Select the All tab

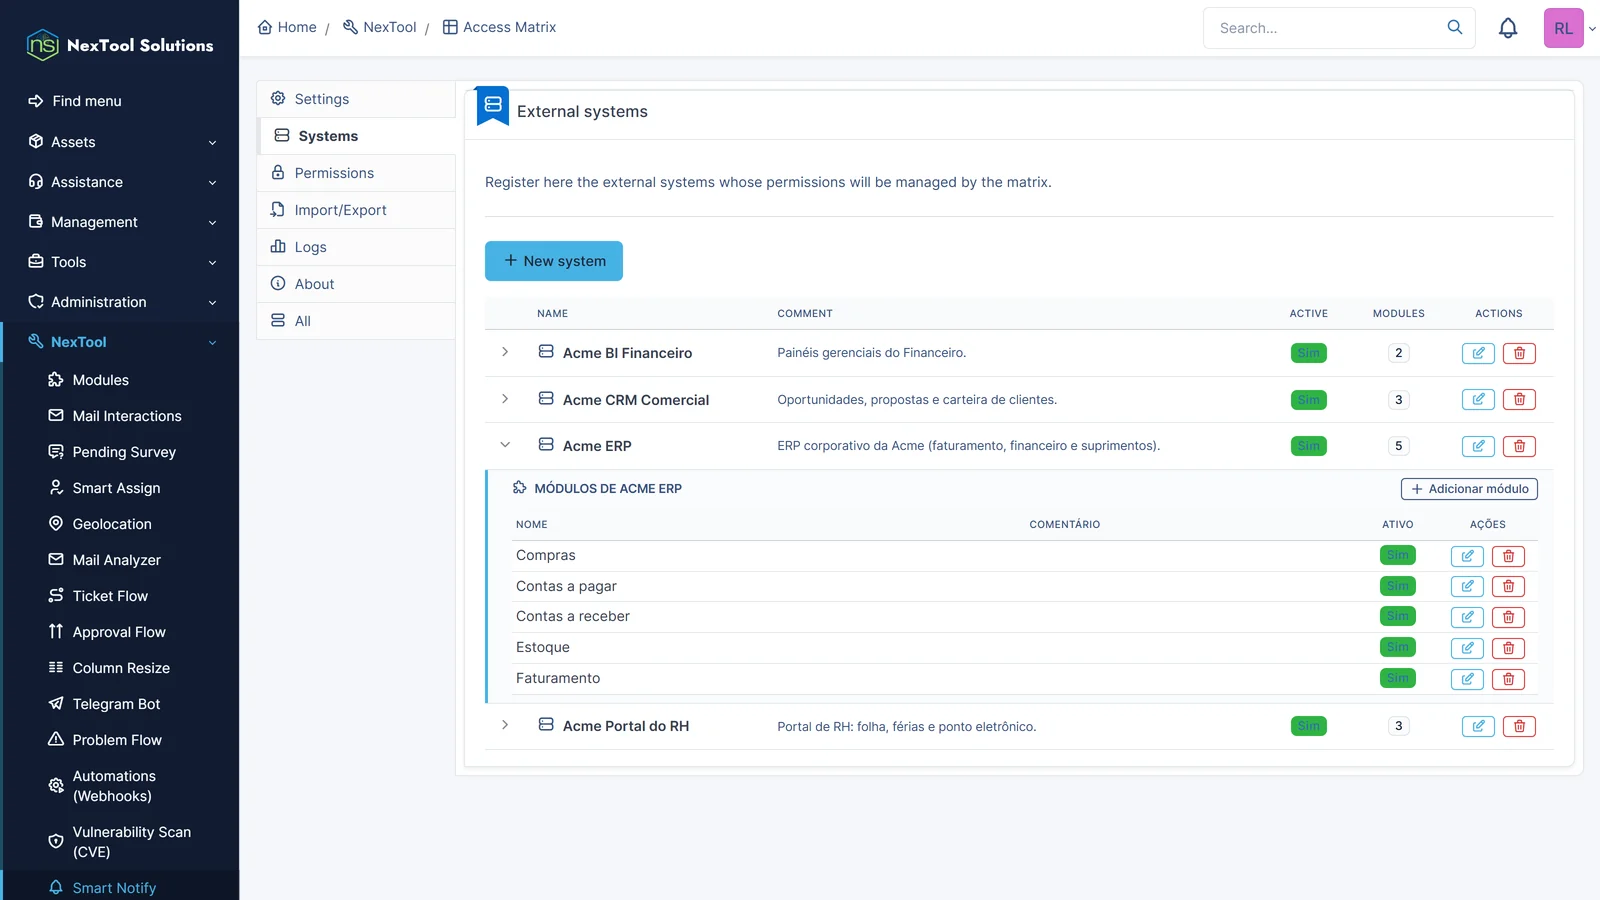pyautogui.click(x=356, y=321)
